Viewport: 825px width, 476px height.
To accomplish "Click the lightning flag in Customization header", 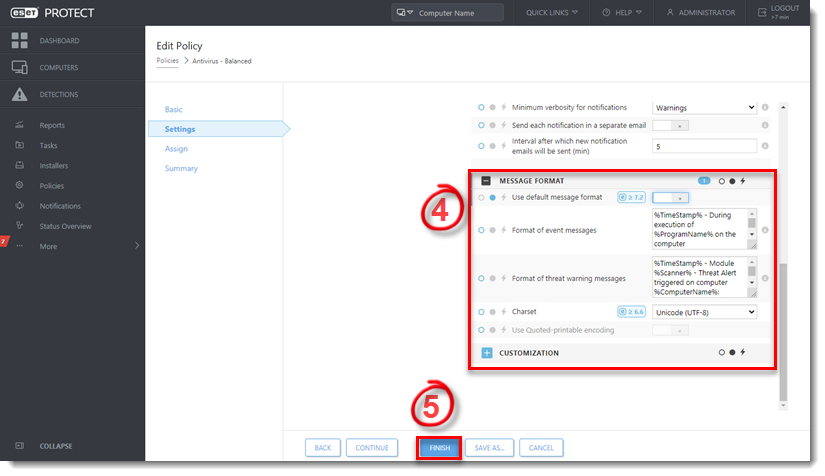I will 743,352.
